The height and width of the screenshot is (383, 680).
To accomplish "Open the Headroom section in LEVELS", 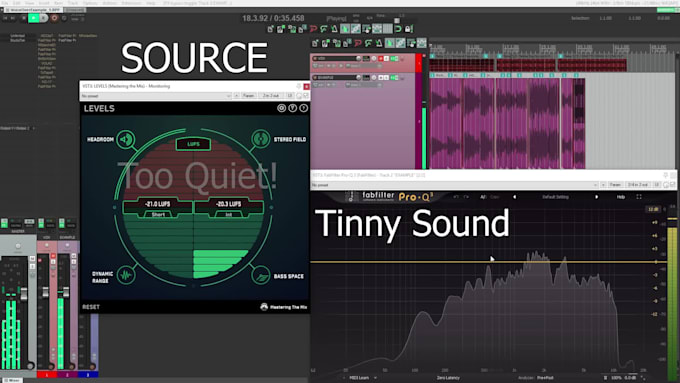I will tap(126, 139).
